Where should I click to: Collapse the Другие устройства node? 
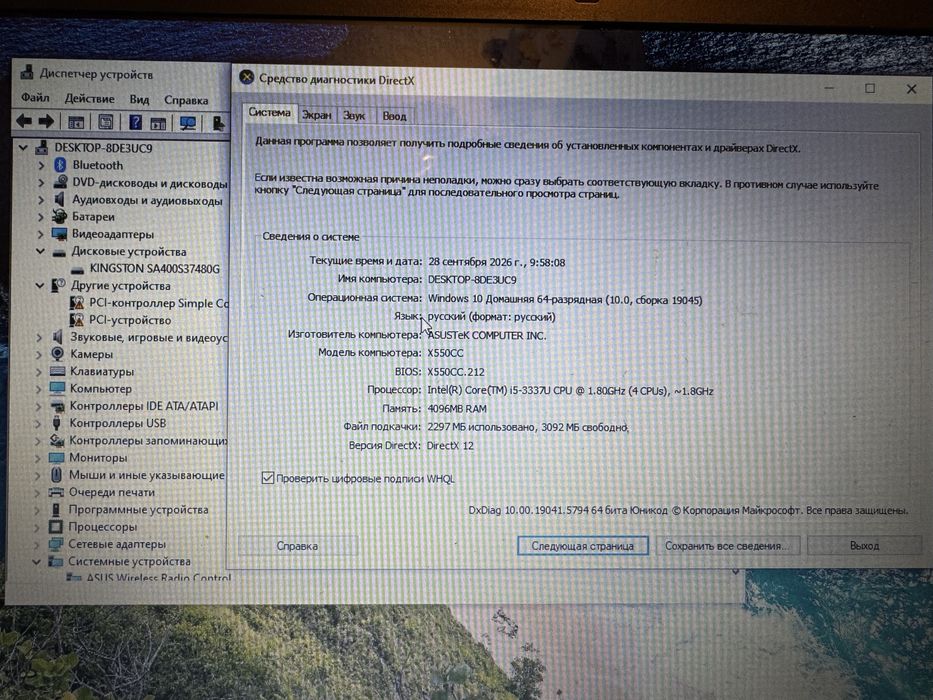tap(39, 285)
